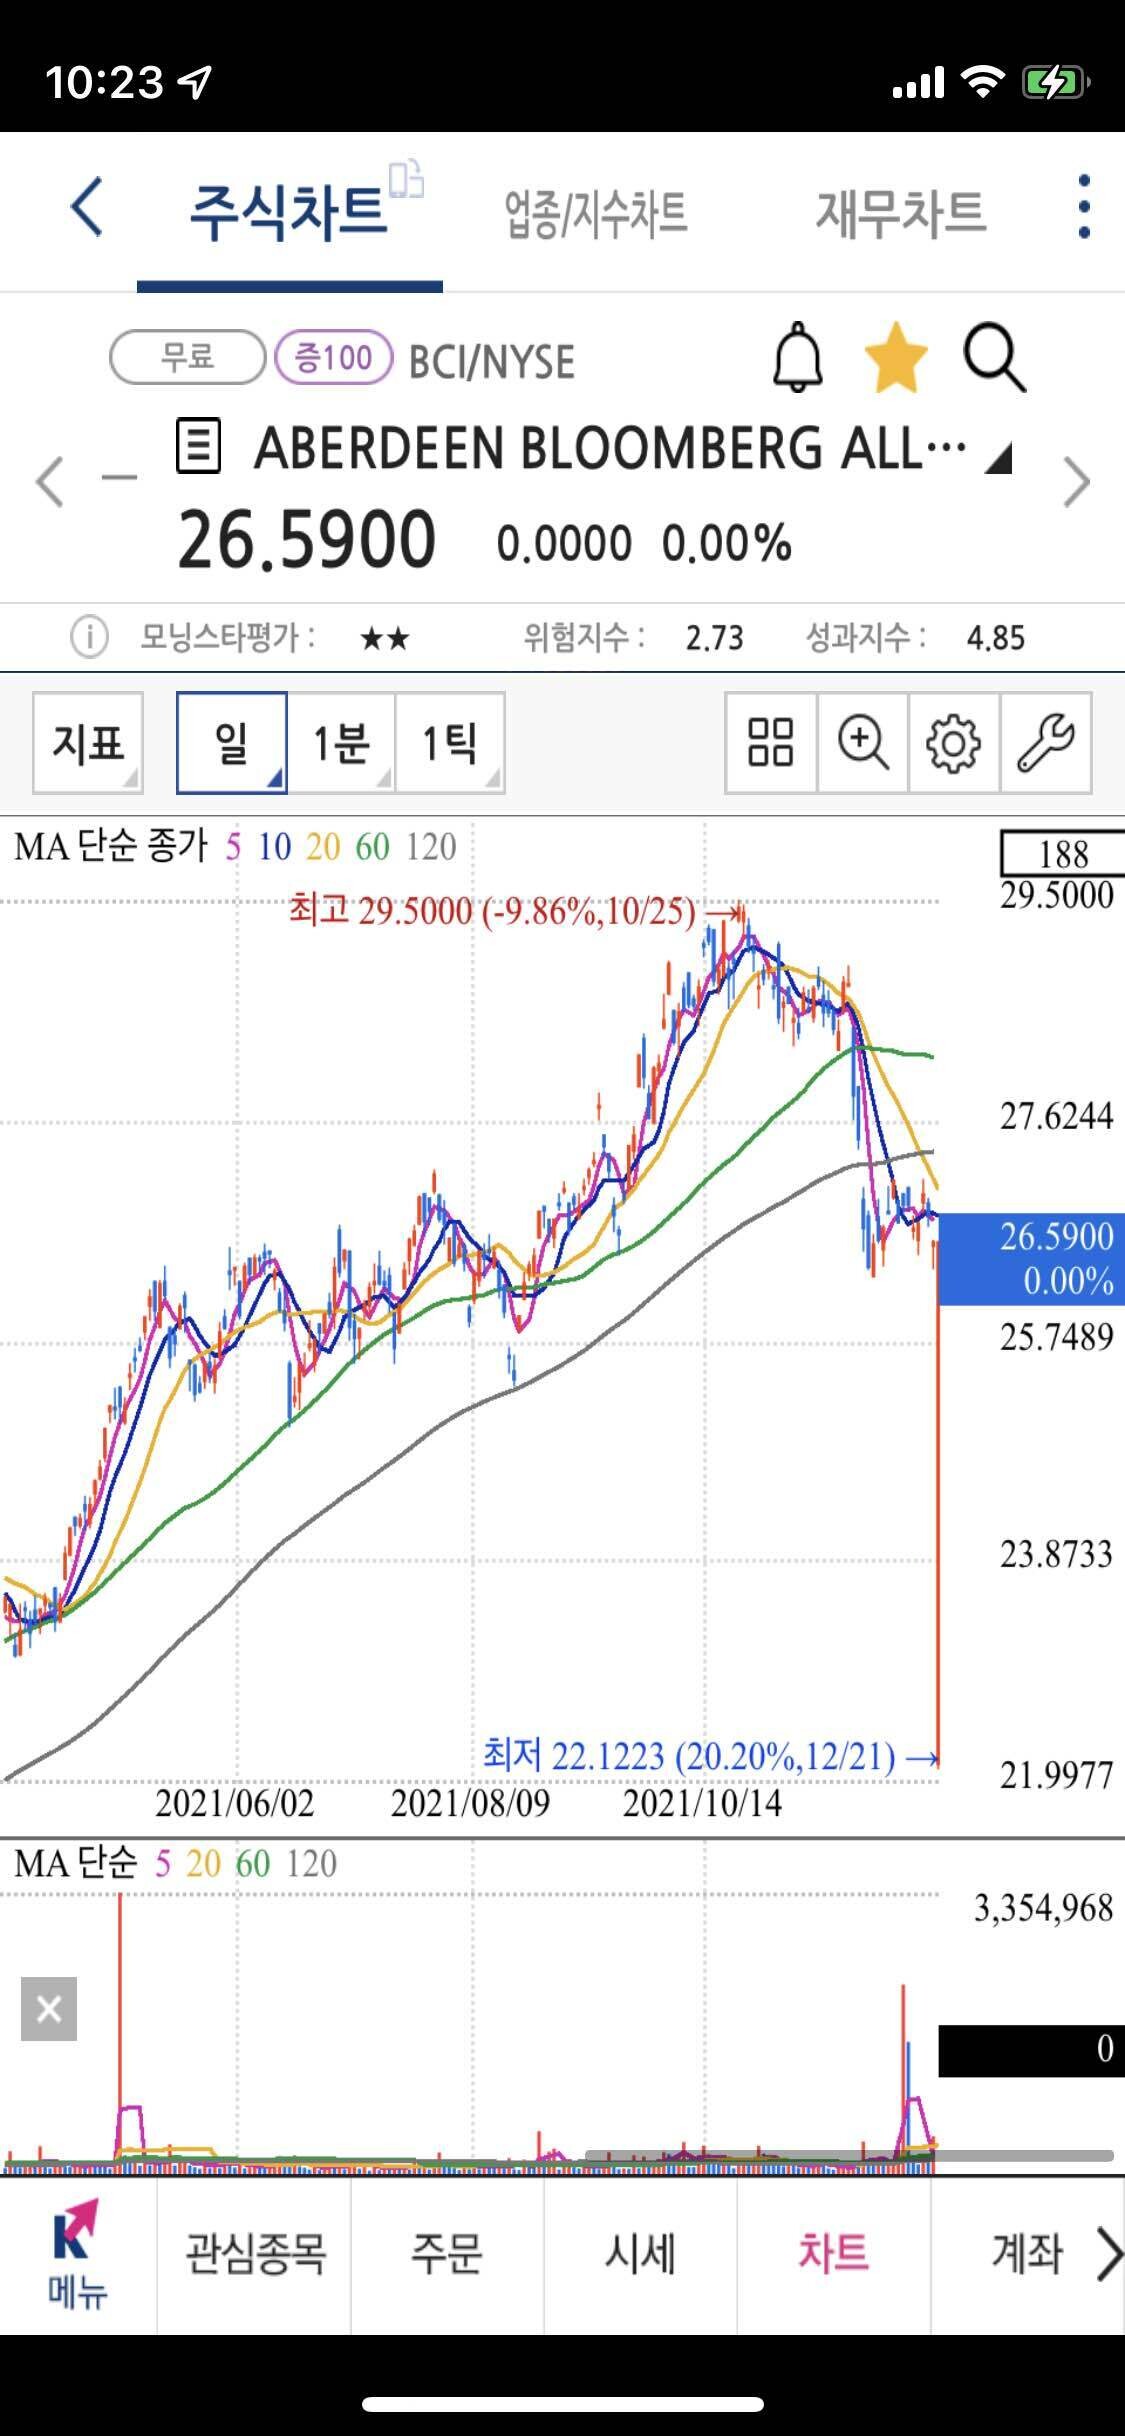Tap the 10:23 clock in status bar
The image size is (1125, 2436).
103,82
